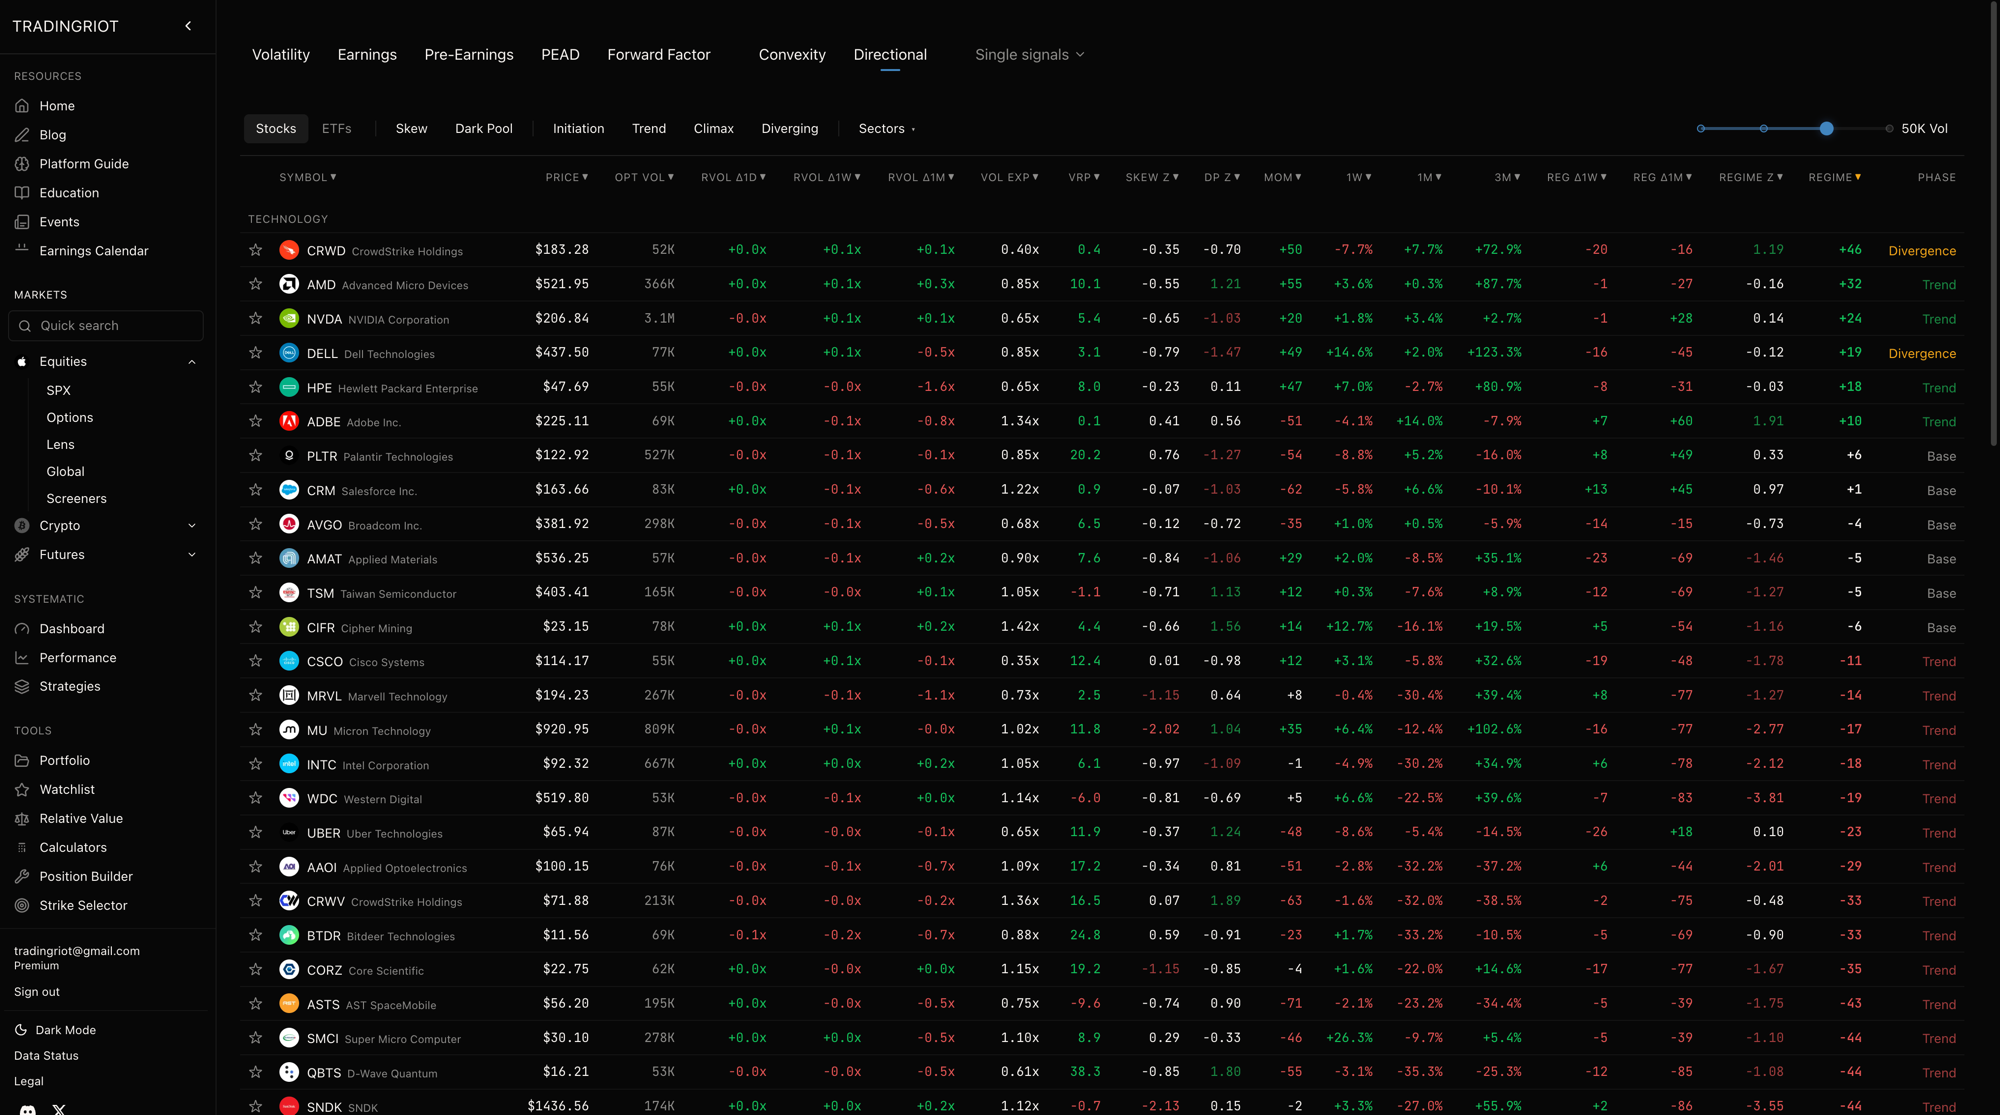Focus the Quick search input field
The image size is (2000, 1115).
[x=105, y=325]
